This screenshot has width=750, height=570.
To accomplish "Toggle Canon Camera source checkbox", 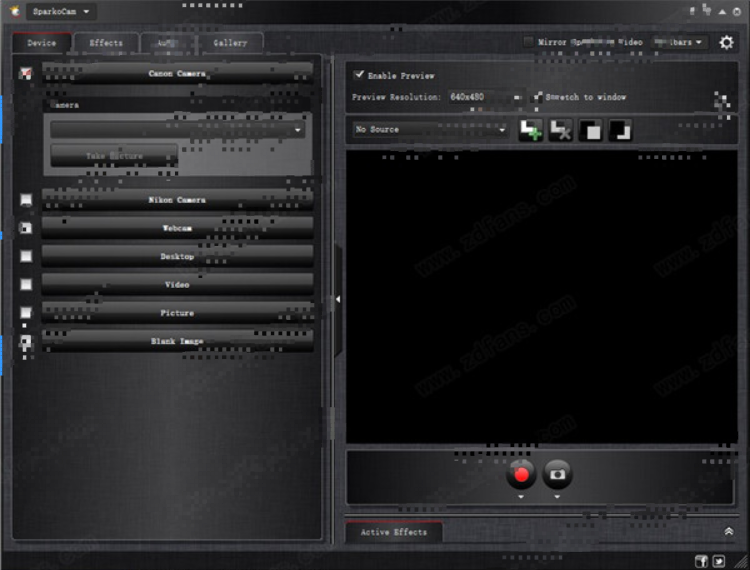I will point(26,73).
